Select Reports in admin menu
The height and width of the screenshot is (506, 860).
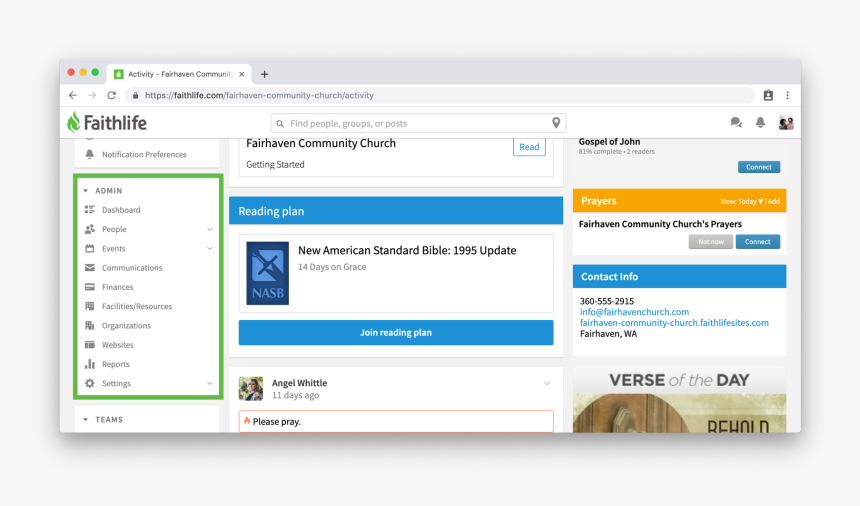[116, 364]
